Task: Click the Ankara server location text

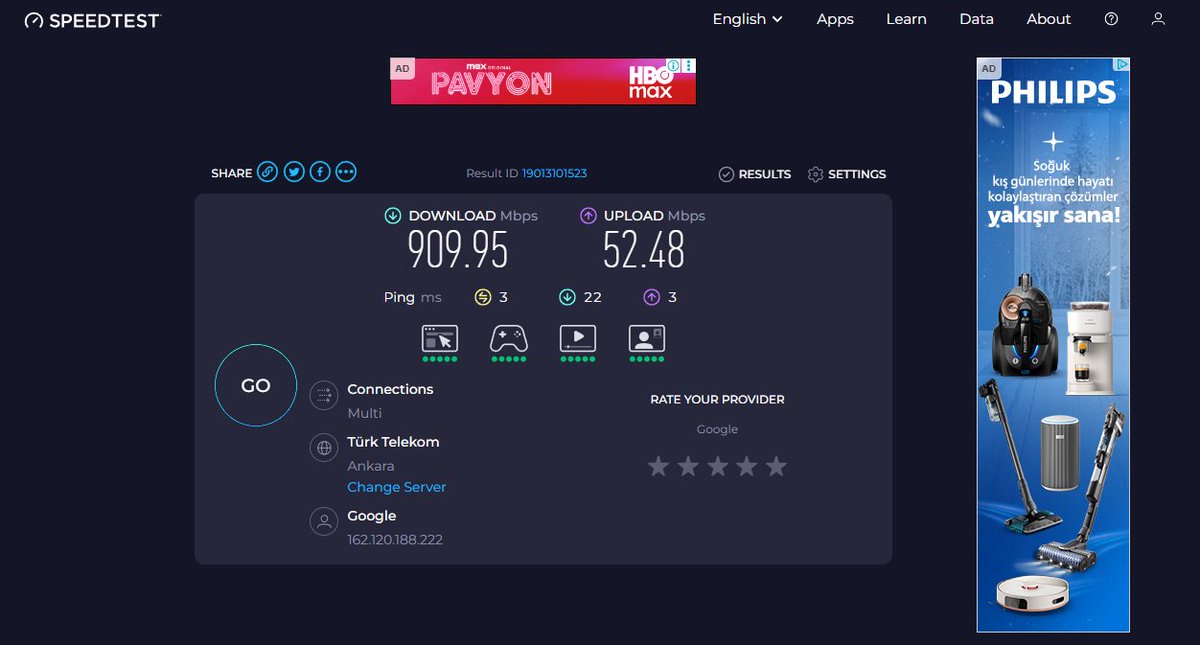Action: pyautogui.click(x=371, y=466)
